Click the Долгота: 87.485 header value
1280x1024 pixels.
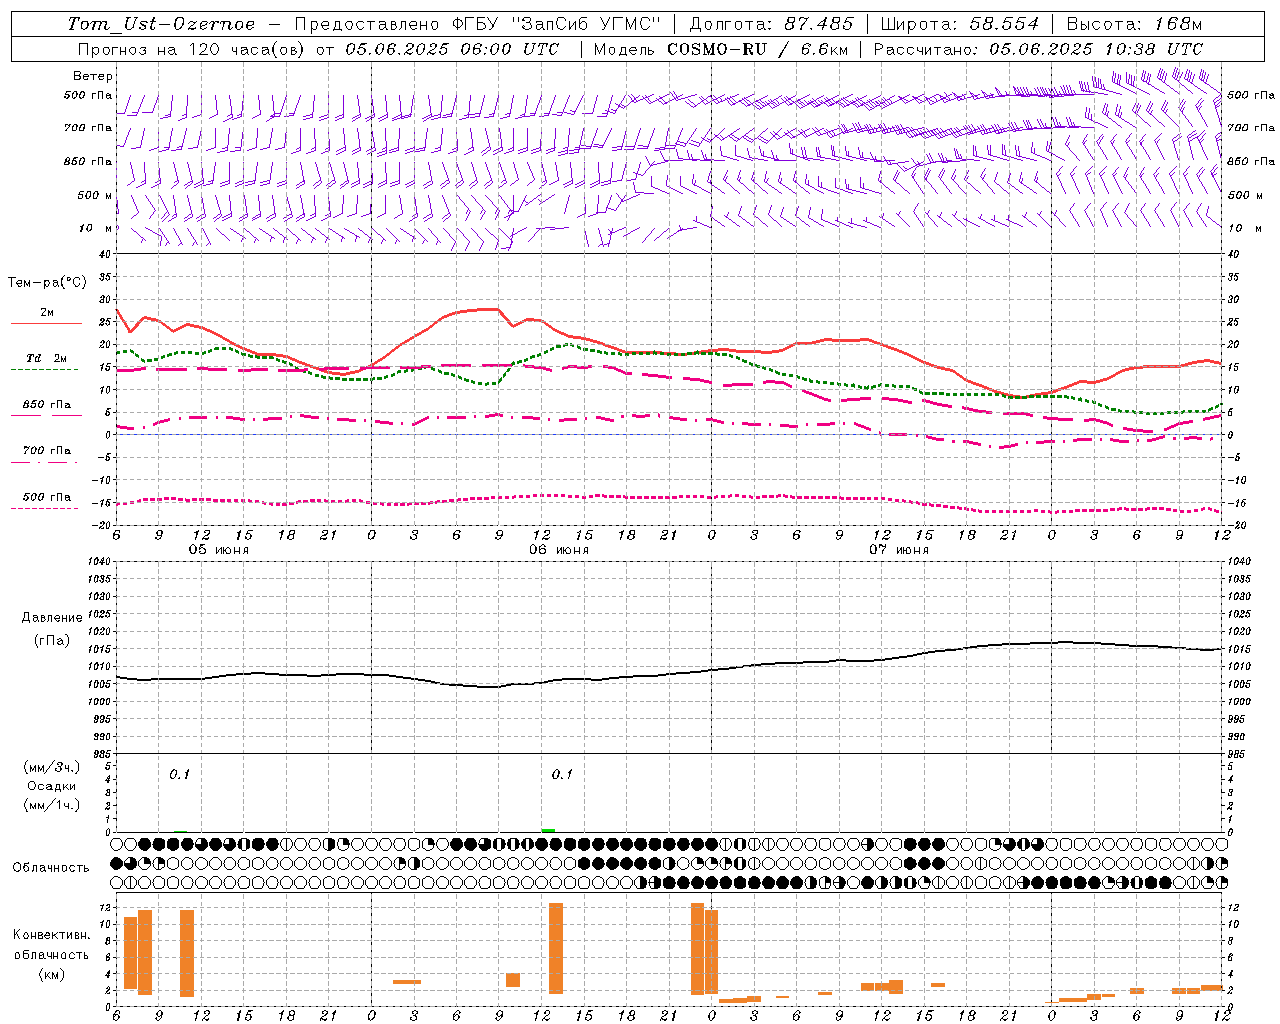[x=771, y=24]
